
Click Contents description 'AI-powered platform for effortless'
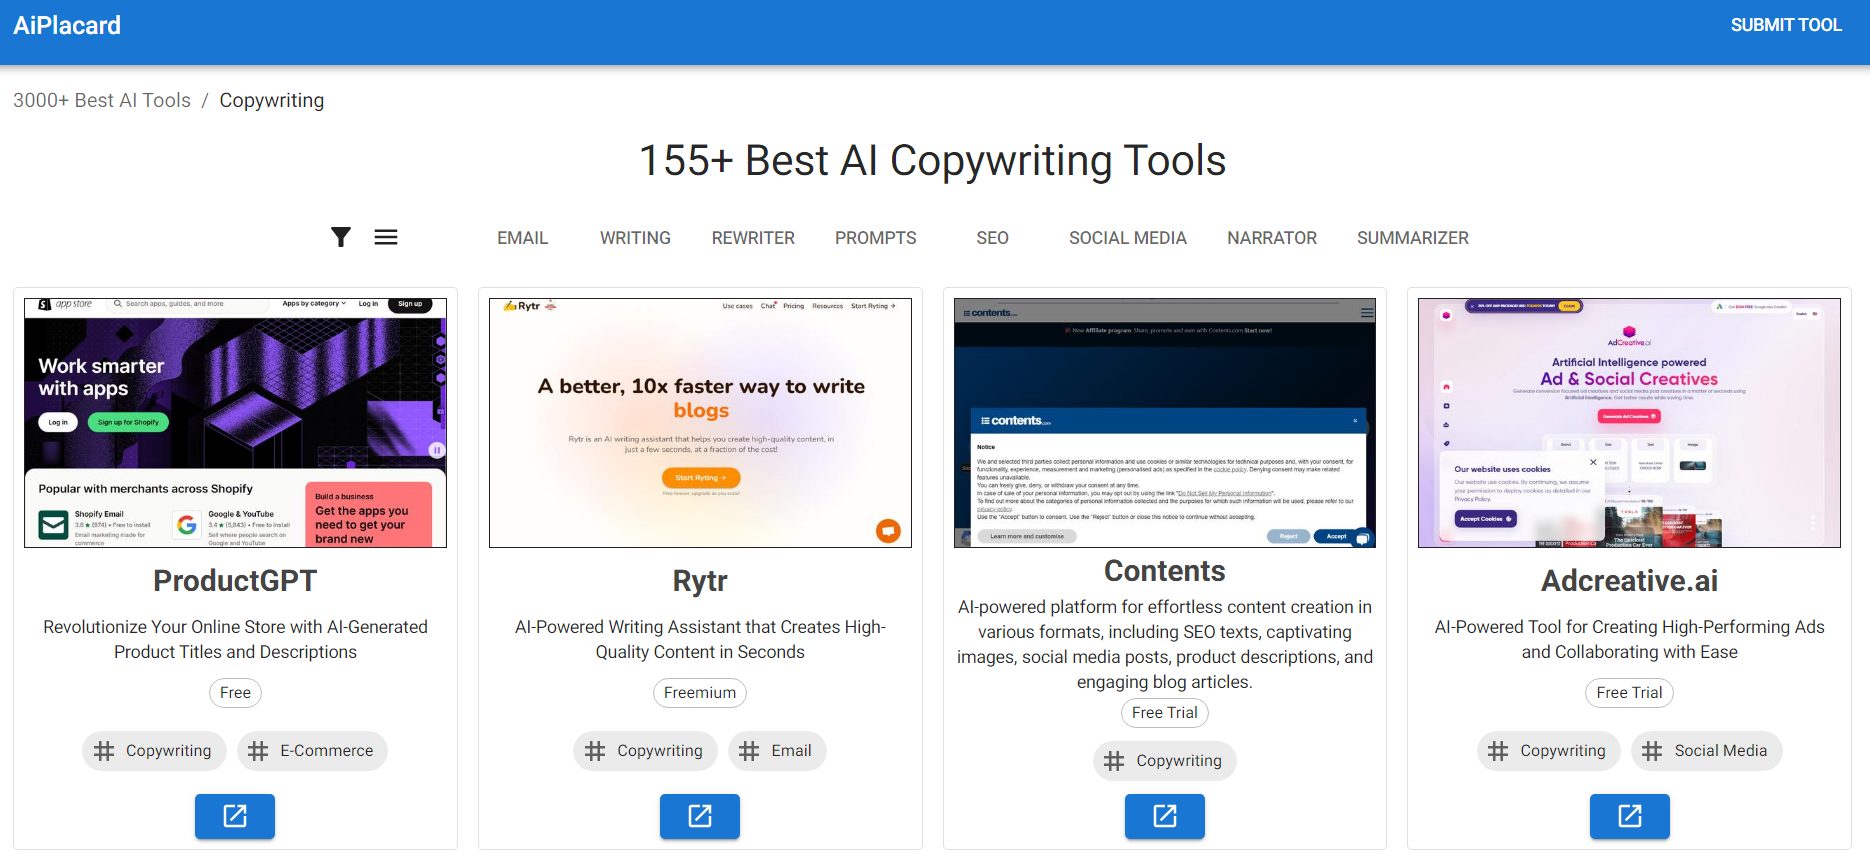pos(1165,644)
